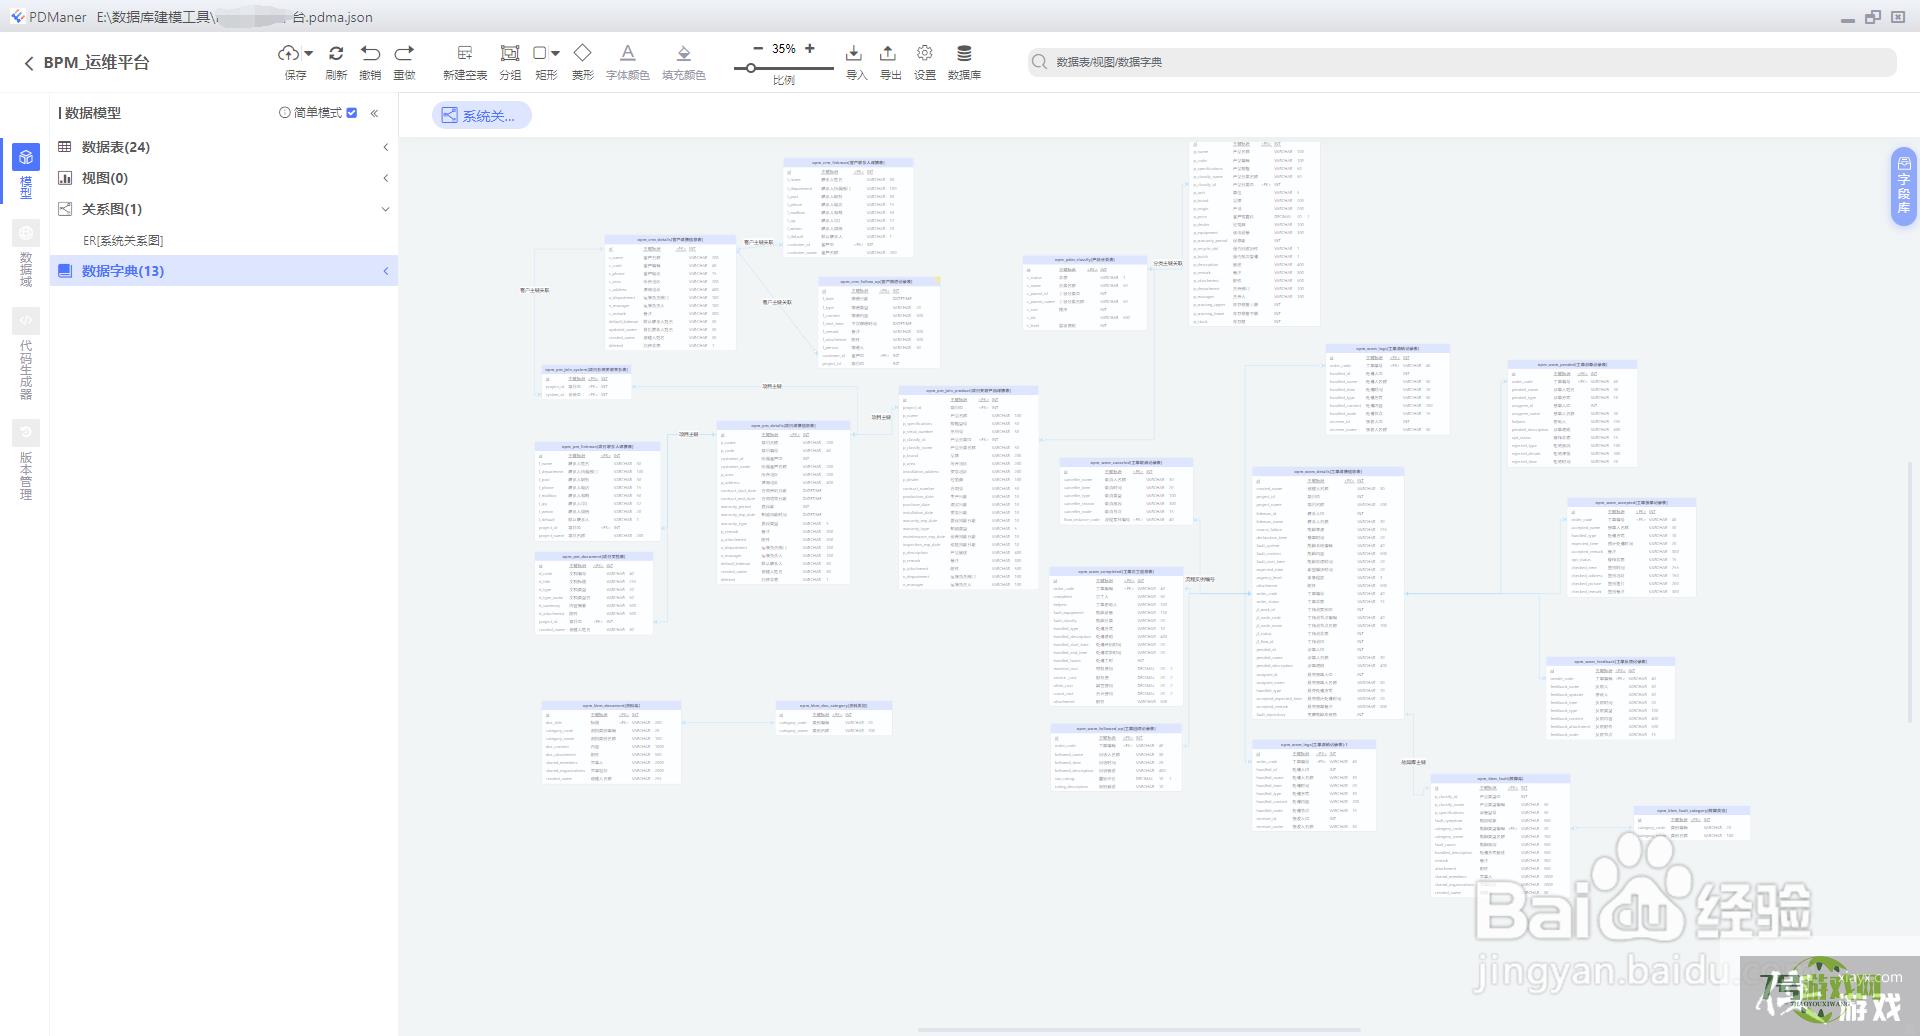
Task: Switch to the Code Generator (代码生成器) sidebar tab
Action: [x=26, y=354]
